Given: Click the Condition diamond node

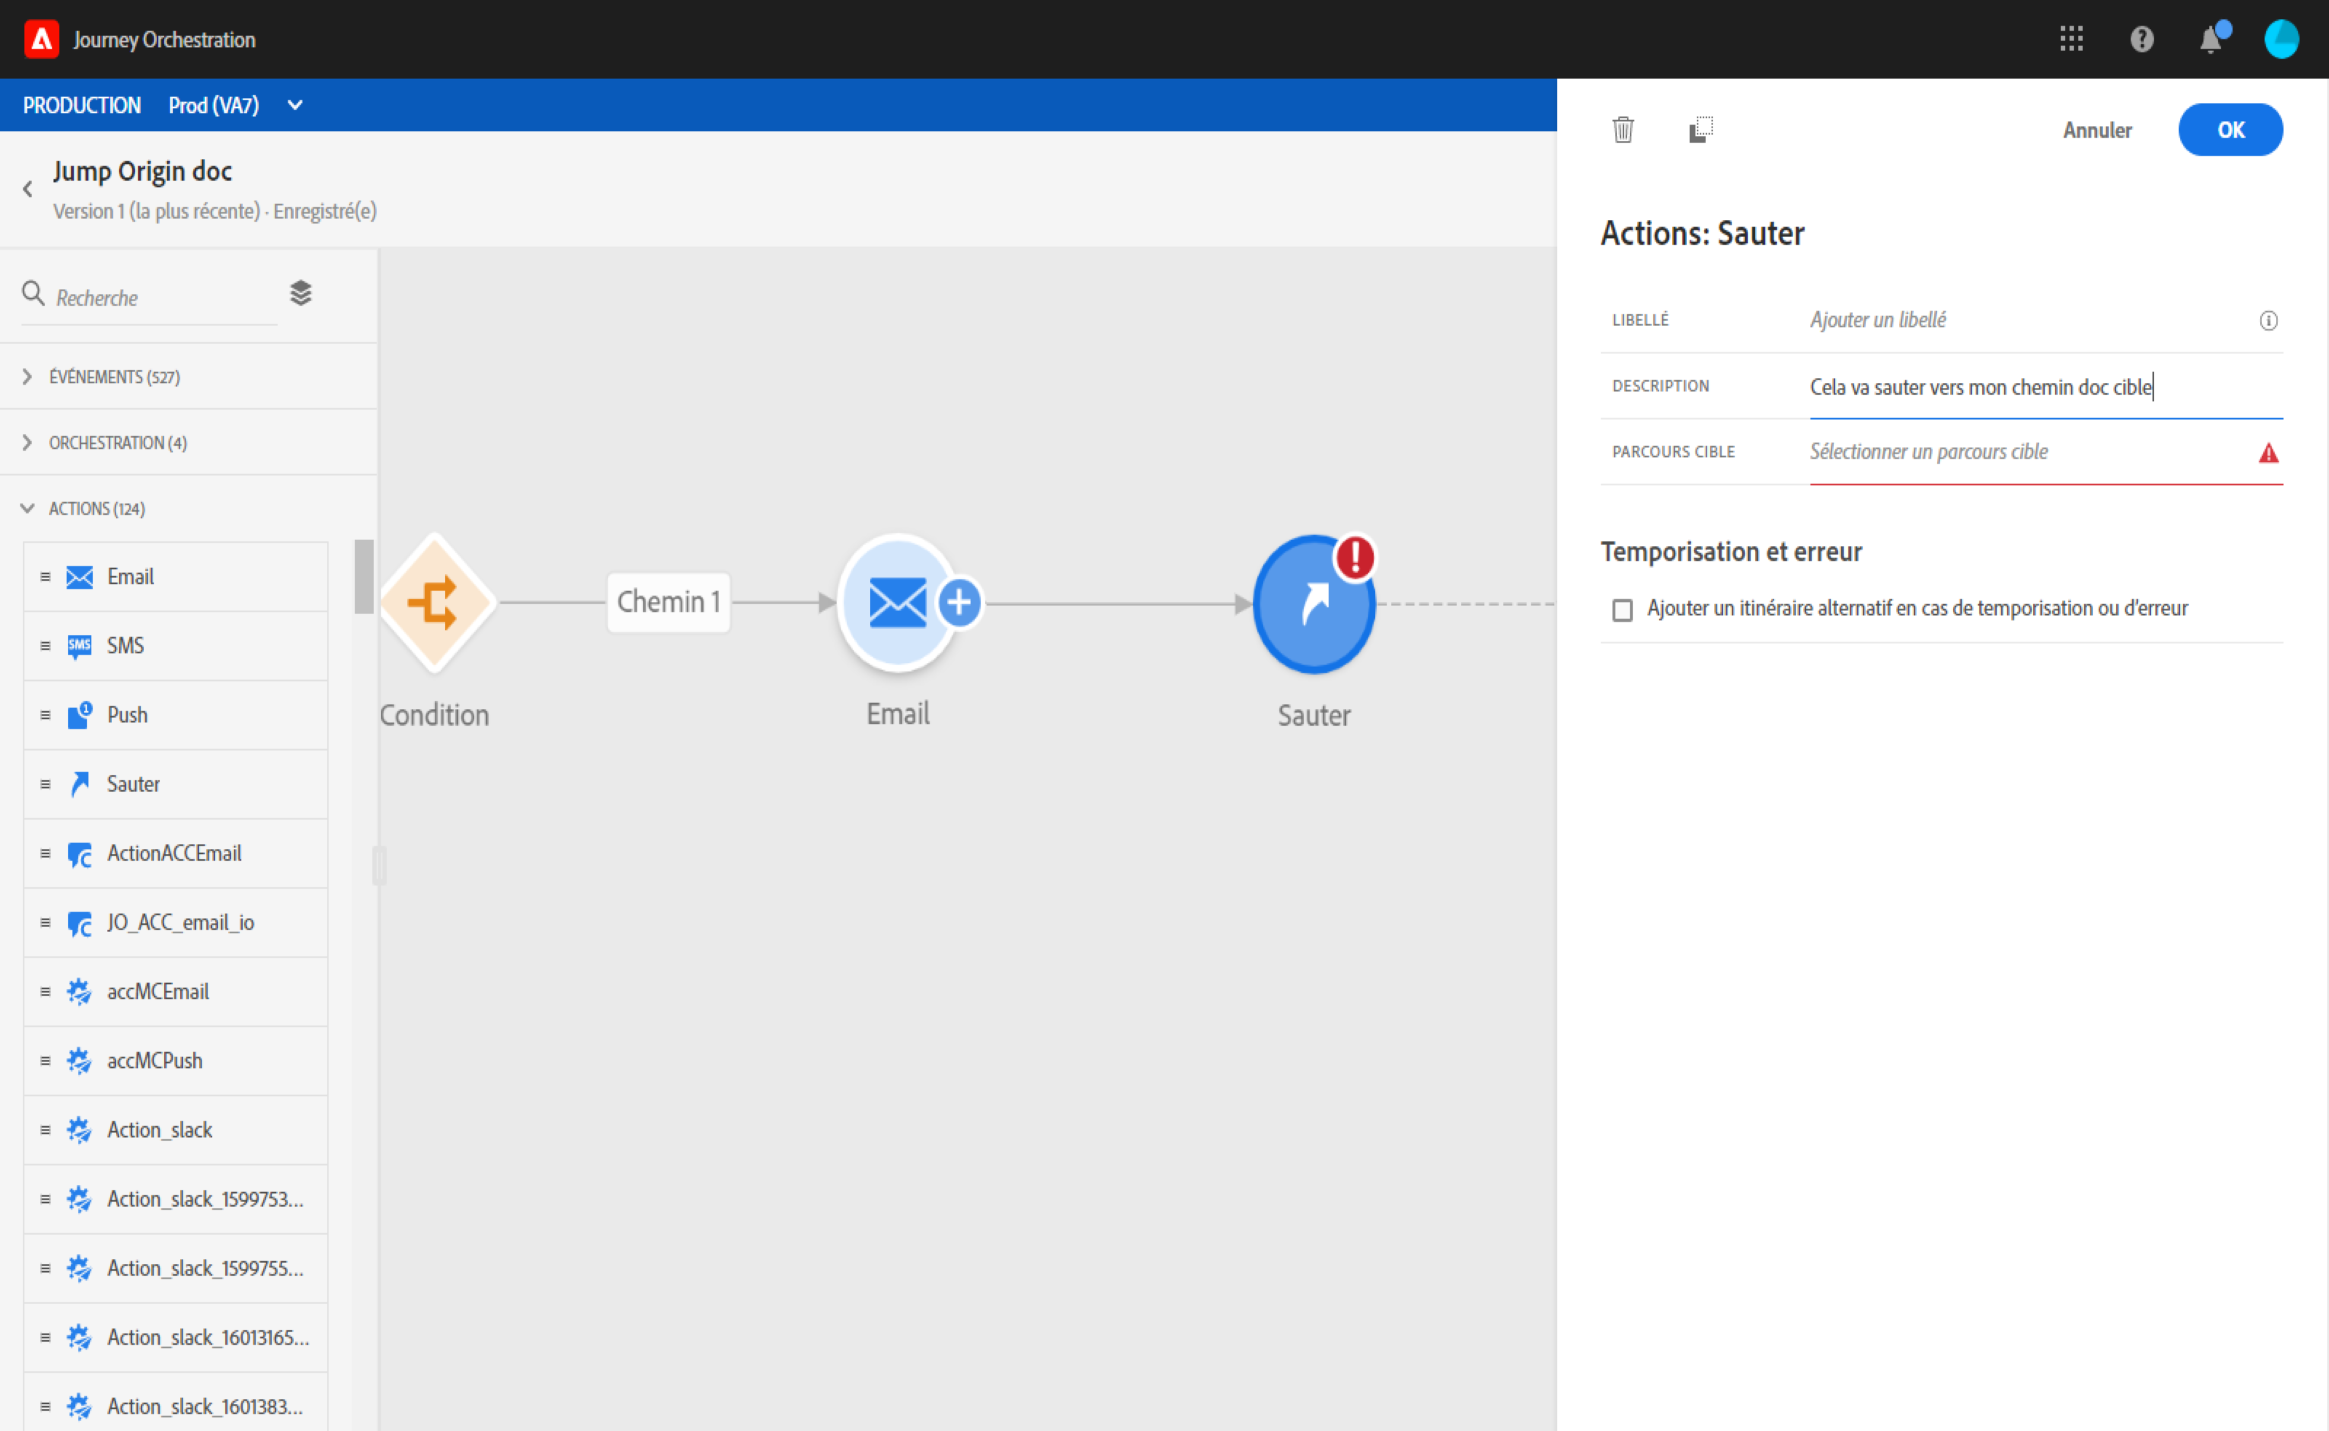Looking at the screenshot, I should 434,603.
